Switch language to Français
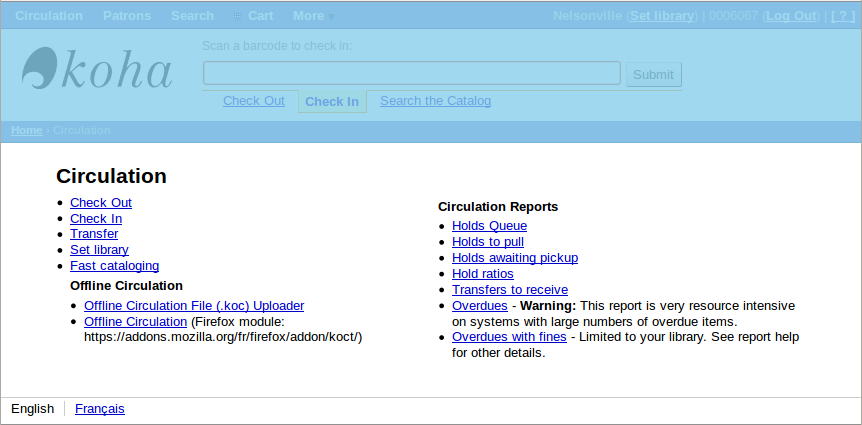862x425 pixels. (99, 409)
